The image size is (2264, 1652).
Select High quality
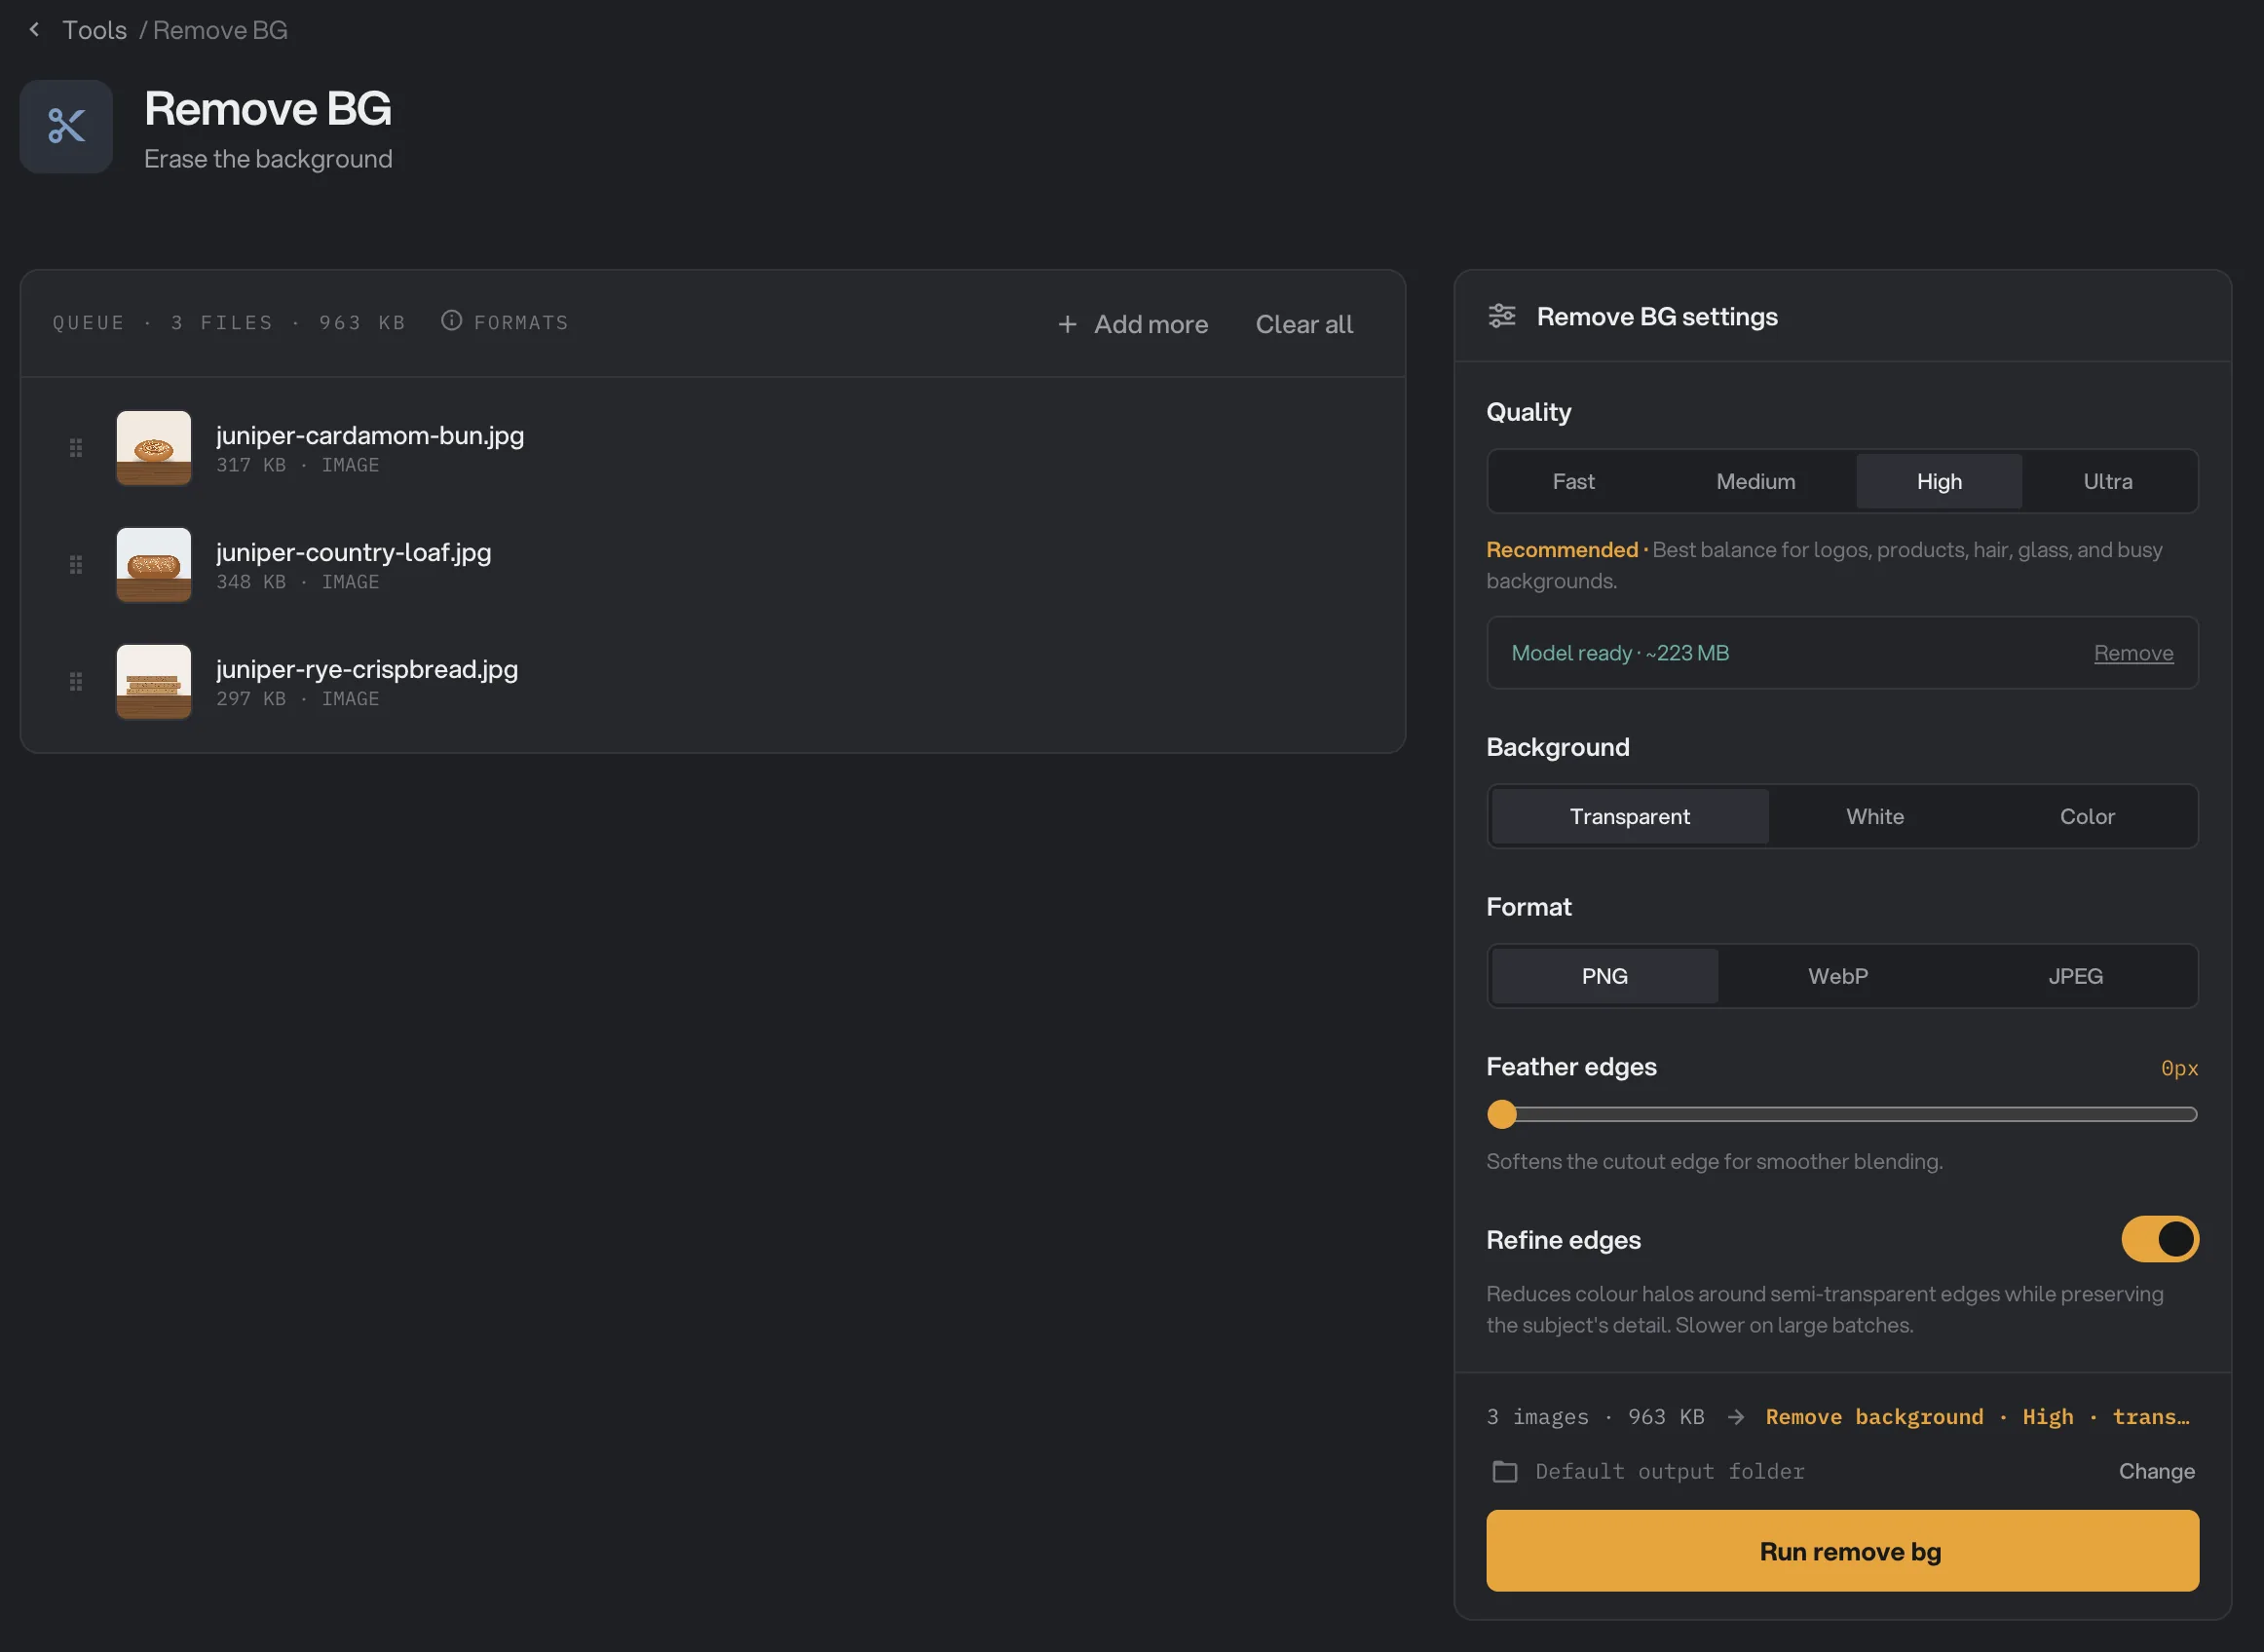1939,482
